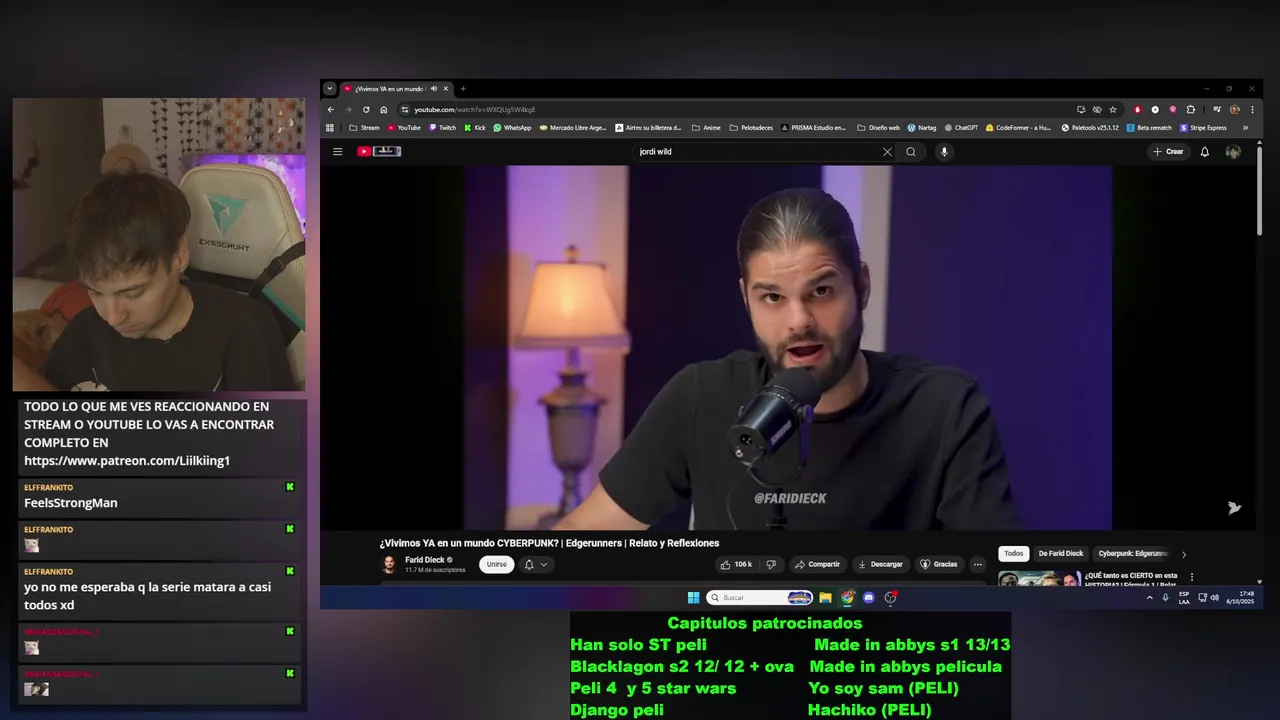Image resolution: width=1280 pixels, height=720 pixels.
Task: Select the 'Cyberpunk: Edgerunners' chip
Action: pyautogui.click(x=1132, y=554)
